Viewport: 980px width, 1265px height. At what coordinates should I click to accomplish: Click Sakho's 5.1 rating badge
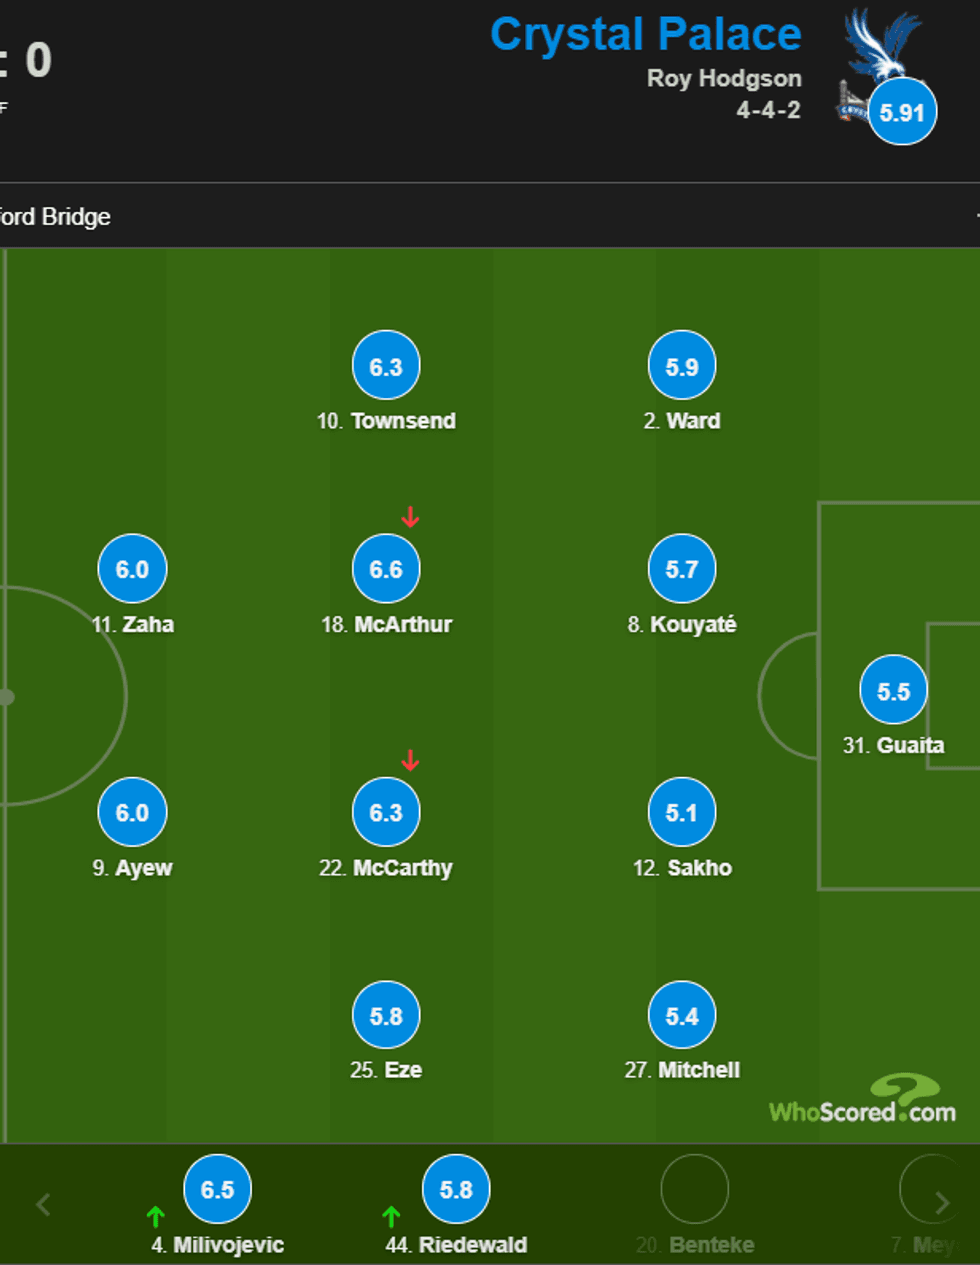(x=682, y=813)
